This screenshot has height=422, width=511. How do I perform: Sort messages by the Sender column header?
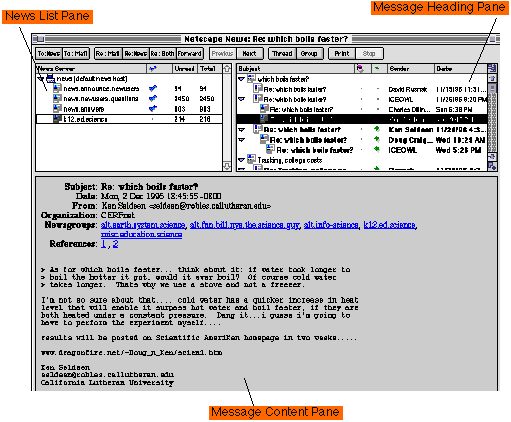(x=411, y=69)
